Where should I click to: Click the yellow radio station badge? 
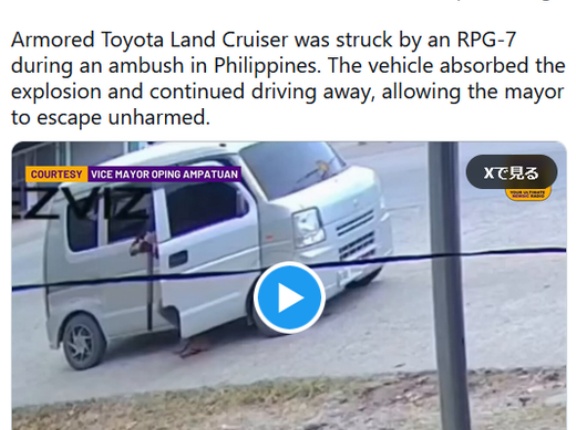point(528,194)
